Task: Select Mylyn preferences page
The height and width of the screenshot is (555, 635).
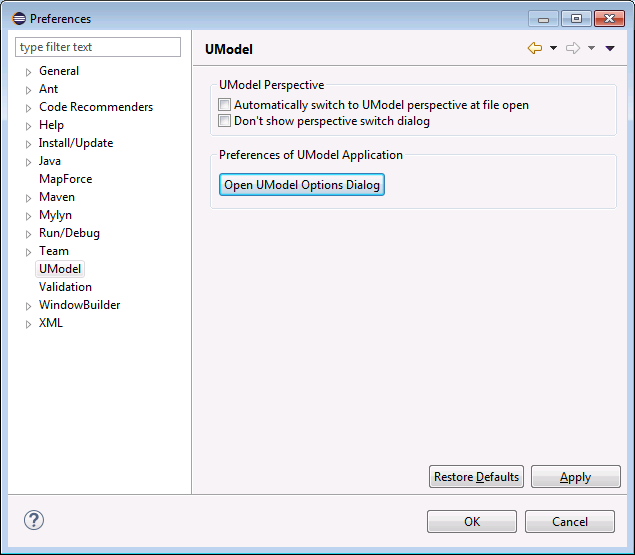Action: [x=55, y=215]
